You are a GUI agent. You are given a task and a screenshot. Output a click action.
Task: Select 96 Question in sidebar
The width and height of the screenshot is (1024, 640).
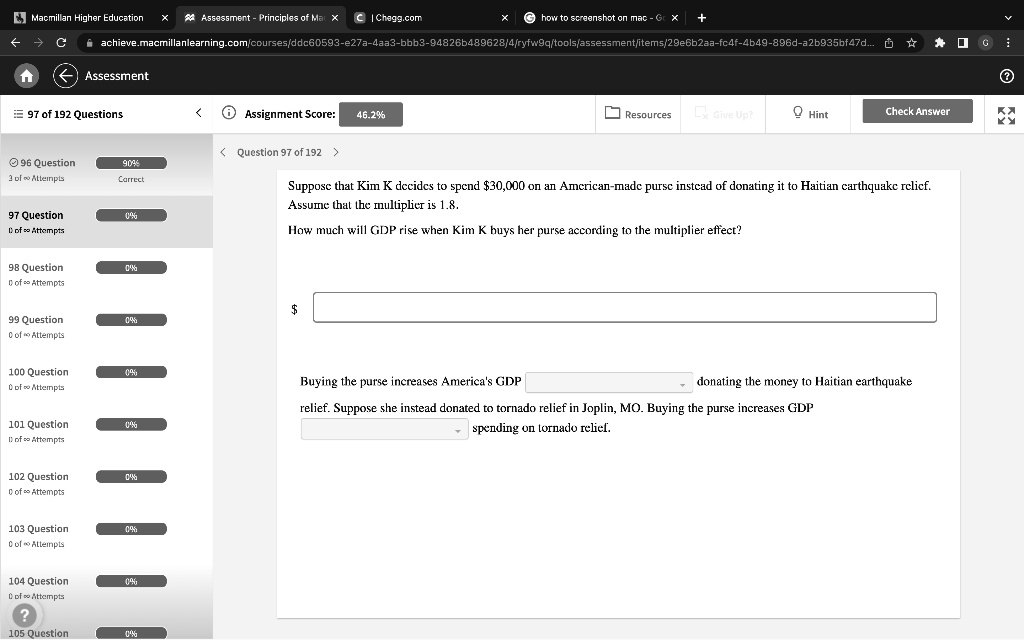coord(106,169)
